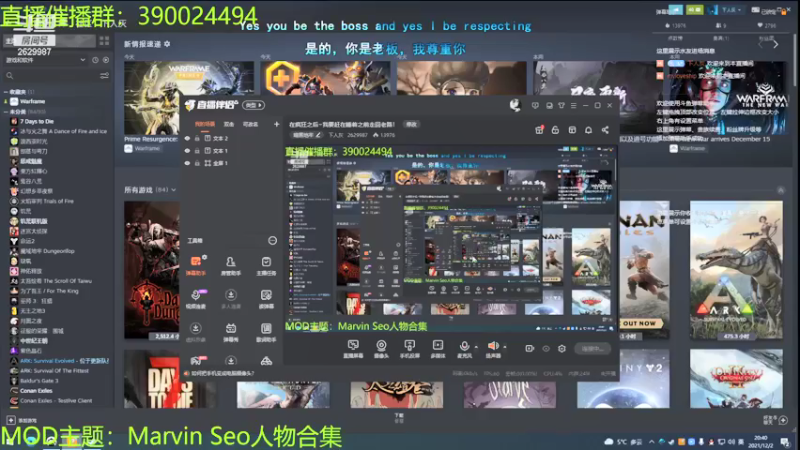Click the next arrow in the Steam news carousel

(776, 44)
